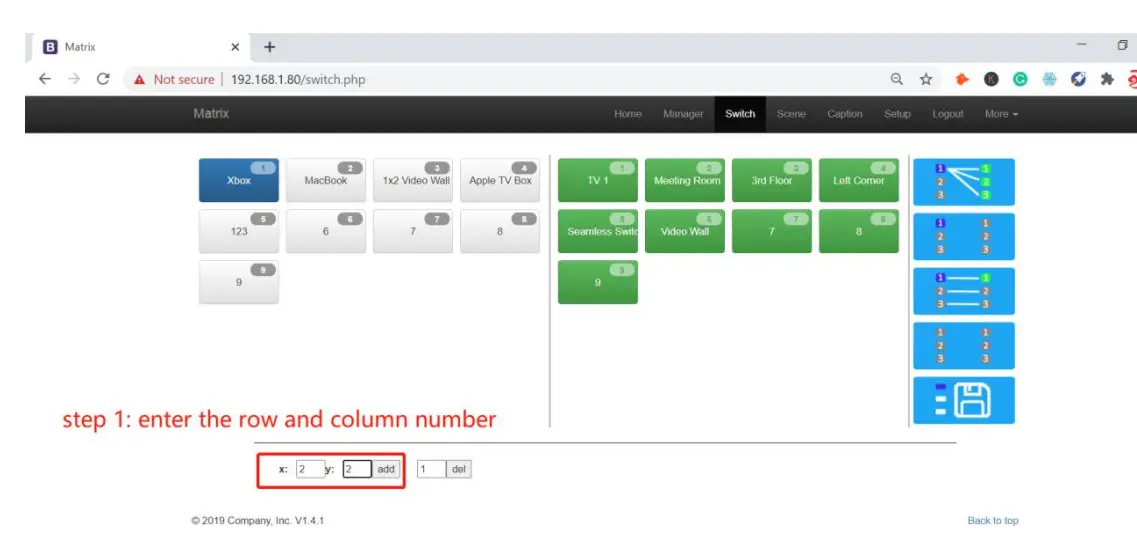Click the blue rocket extension icon
The width and height of the screenshot is (1137, 551).
(1078, 80)
